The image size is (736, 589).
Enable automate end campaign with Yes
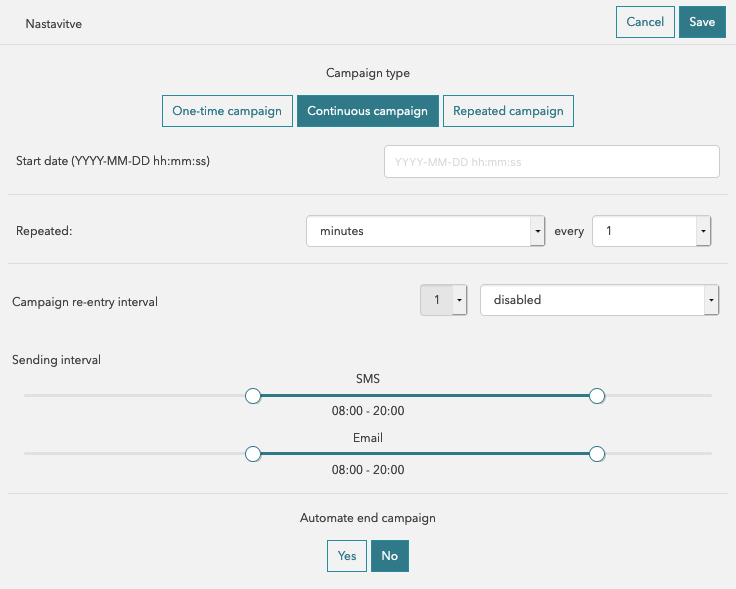pos(347,556)
